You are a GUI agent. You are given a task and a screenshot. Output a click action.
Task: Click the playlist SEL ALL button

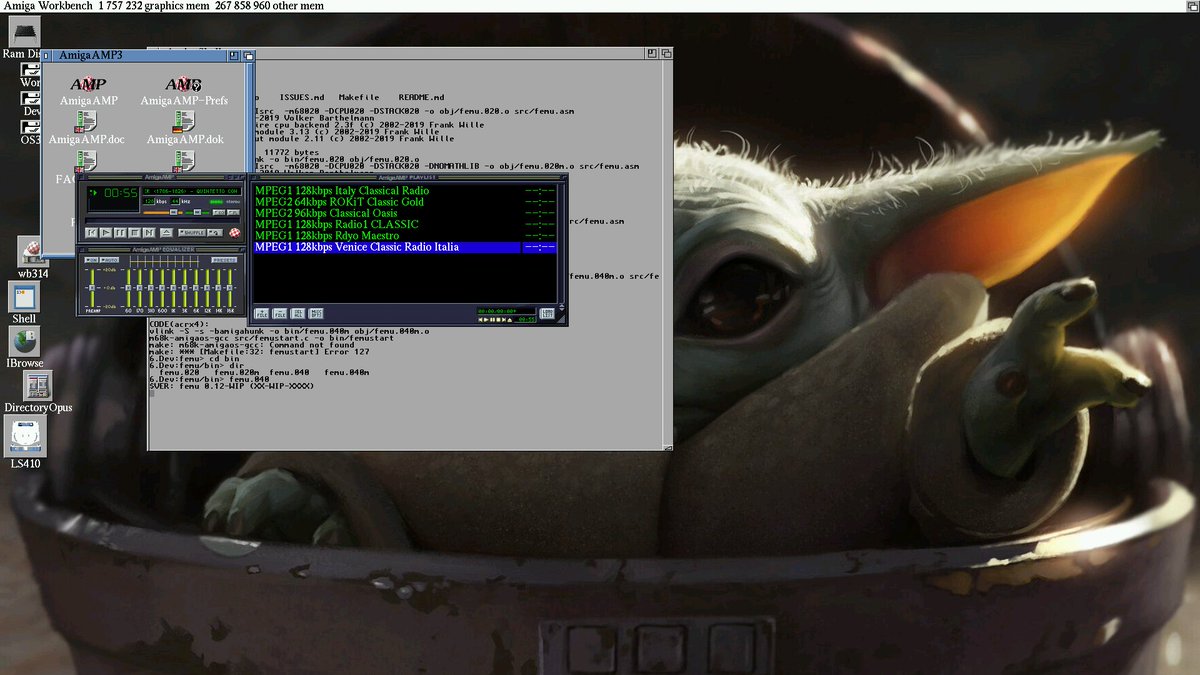(297, 314)
